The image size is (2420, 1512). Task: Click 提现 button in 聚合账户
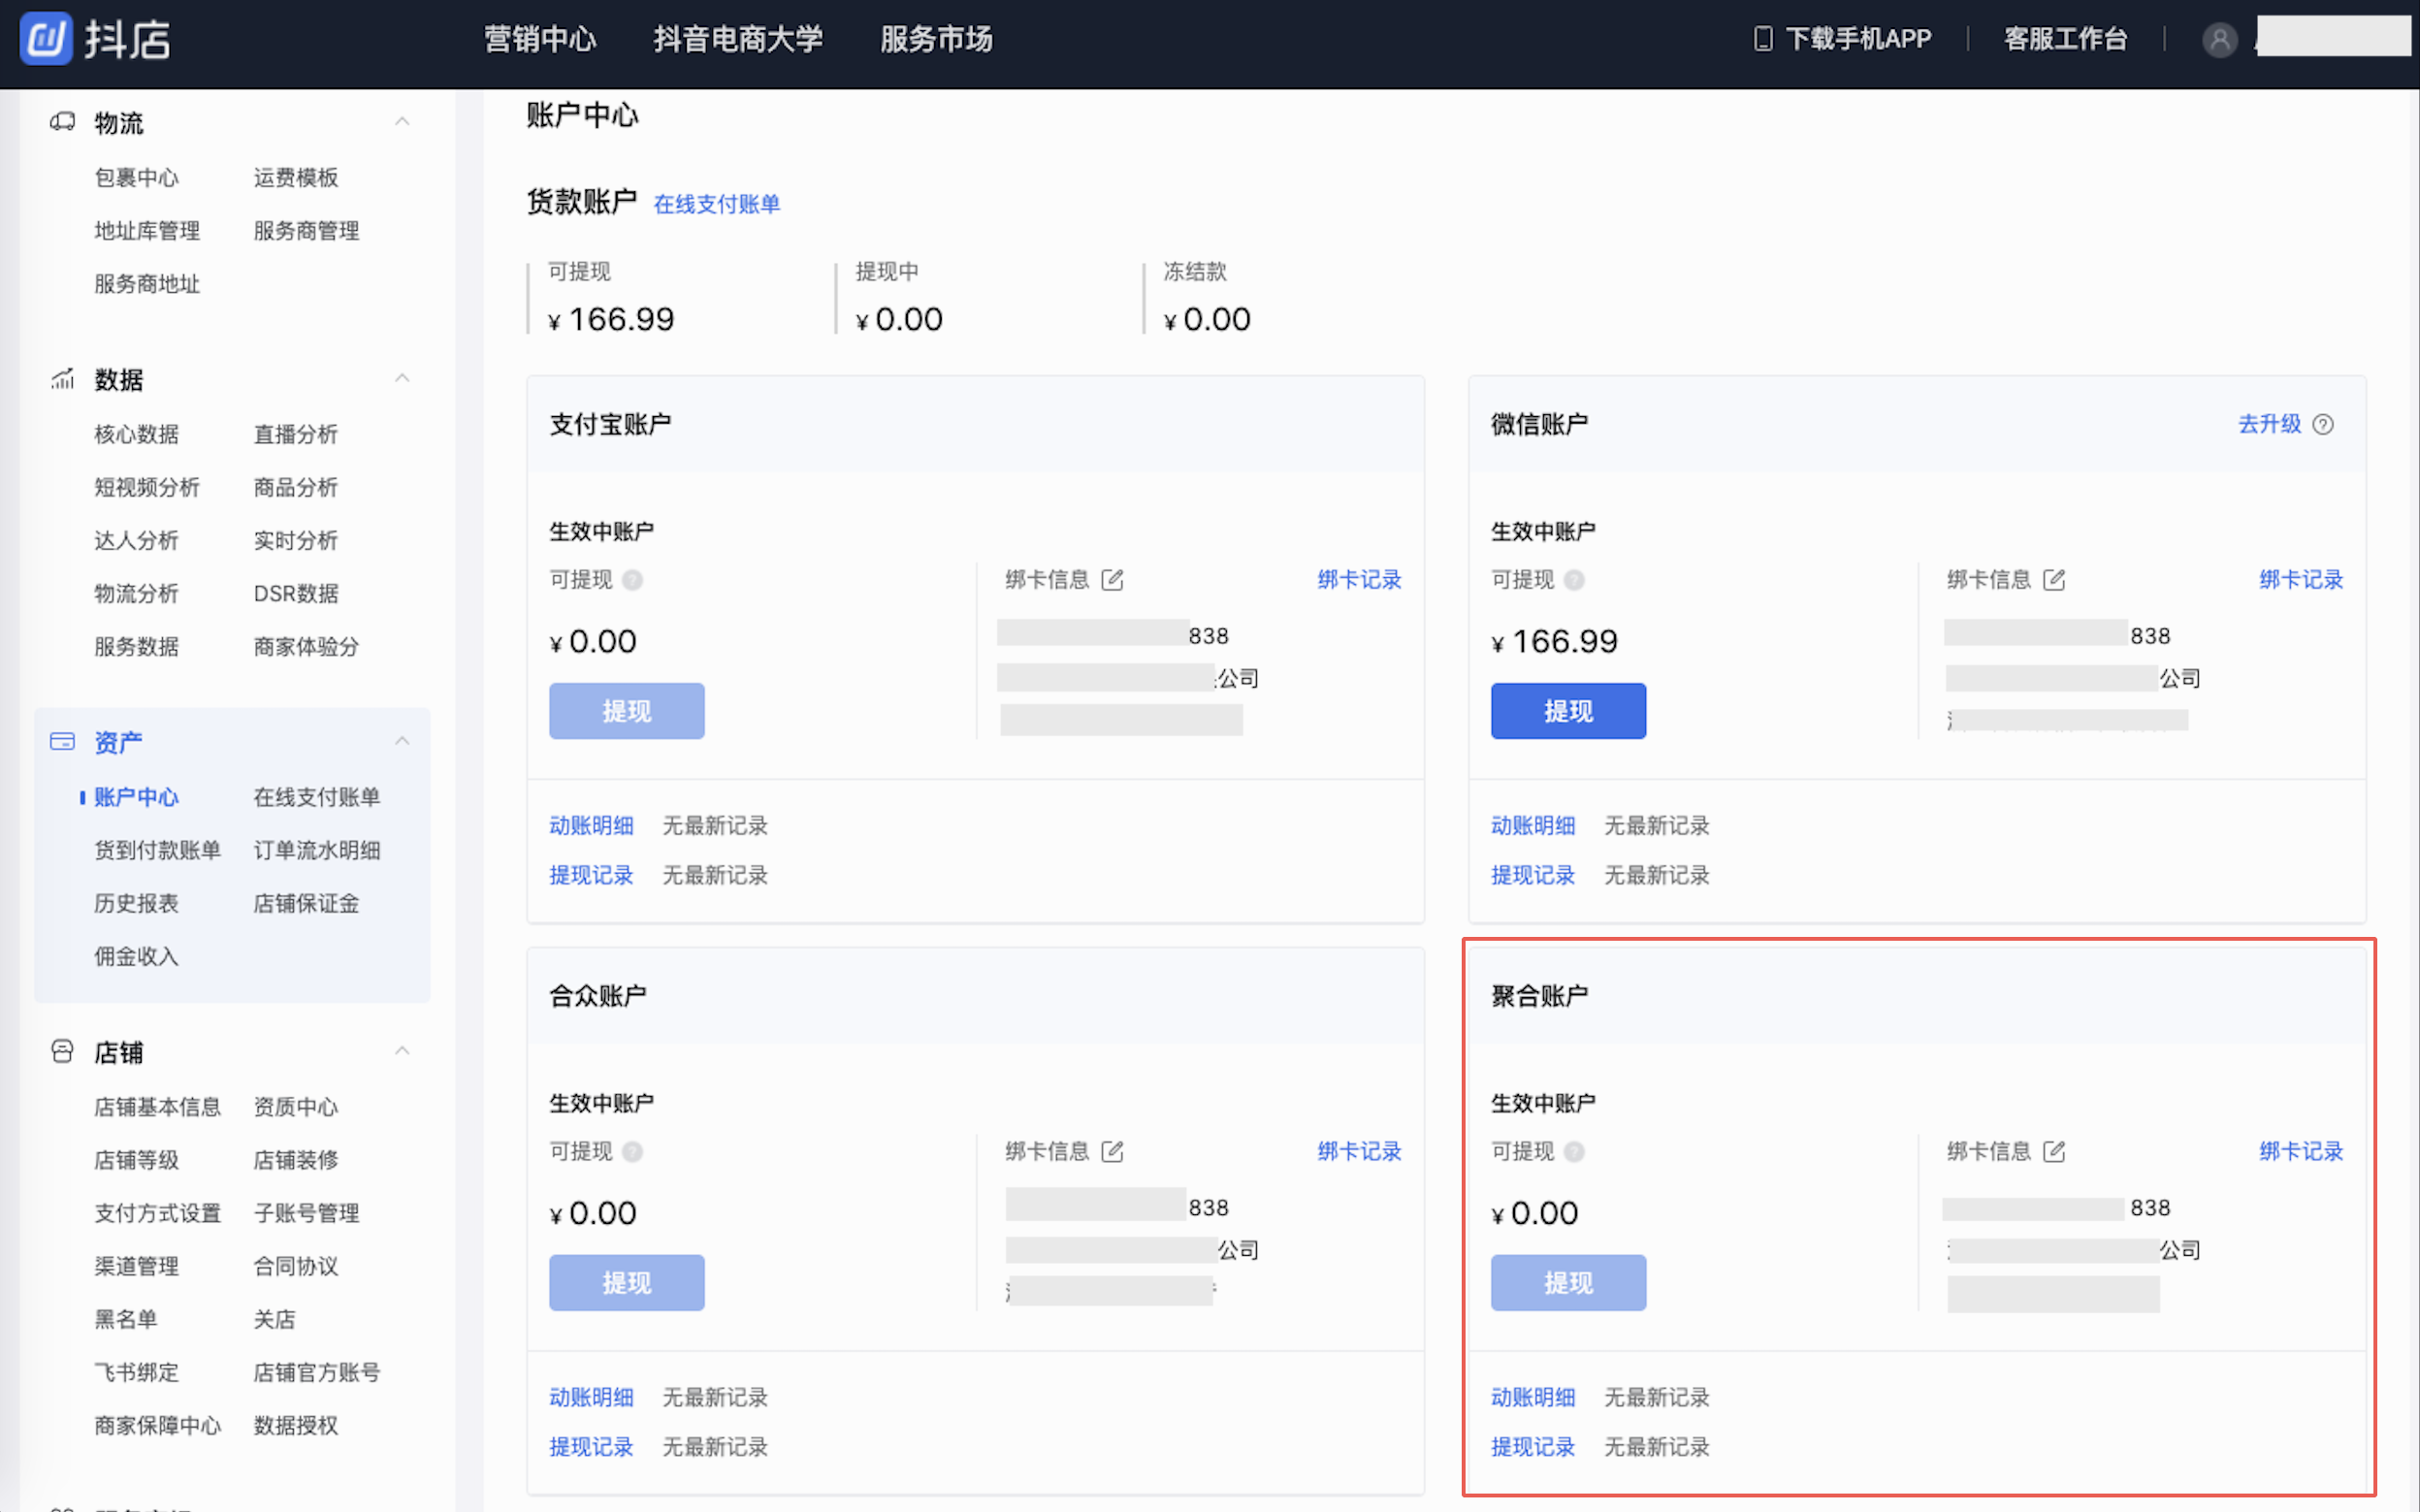coord(1568,1283)
